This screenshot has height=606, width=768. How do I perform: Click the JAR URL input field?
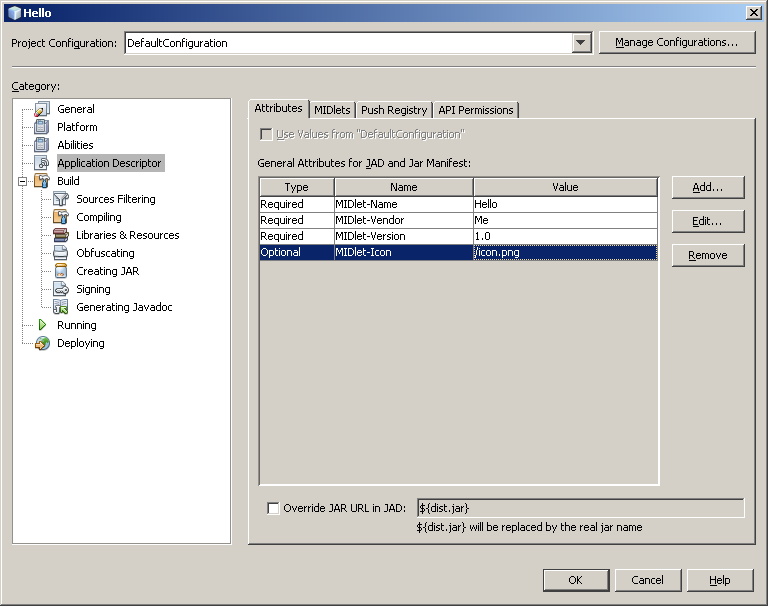[580, 508]
